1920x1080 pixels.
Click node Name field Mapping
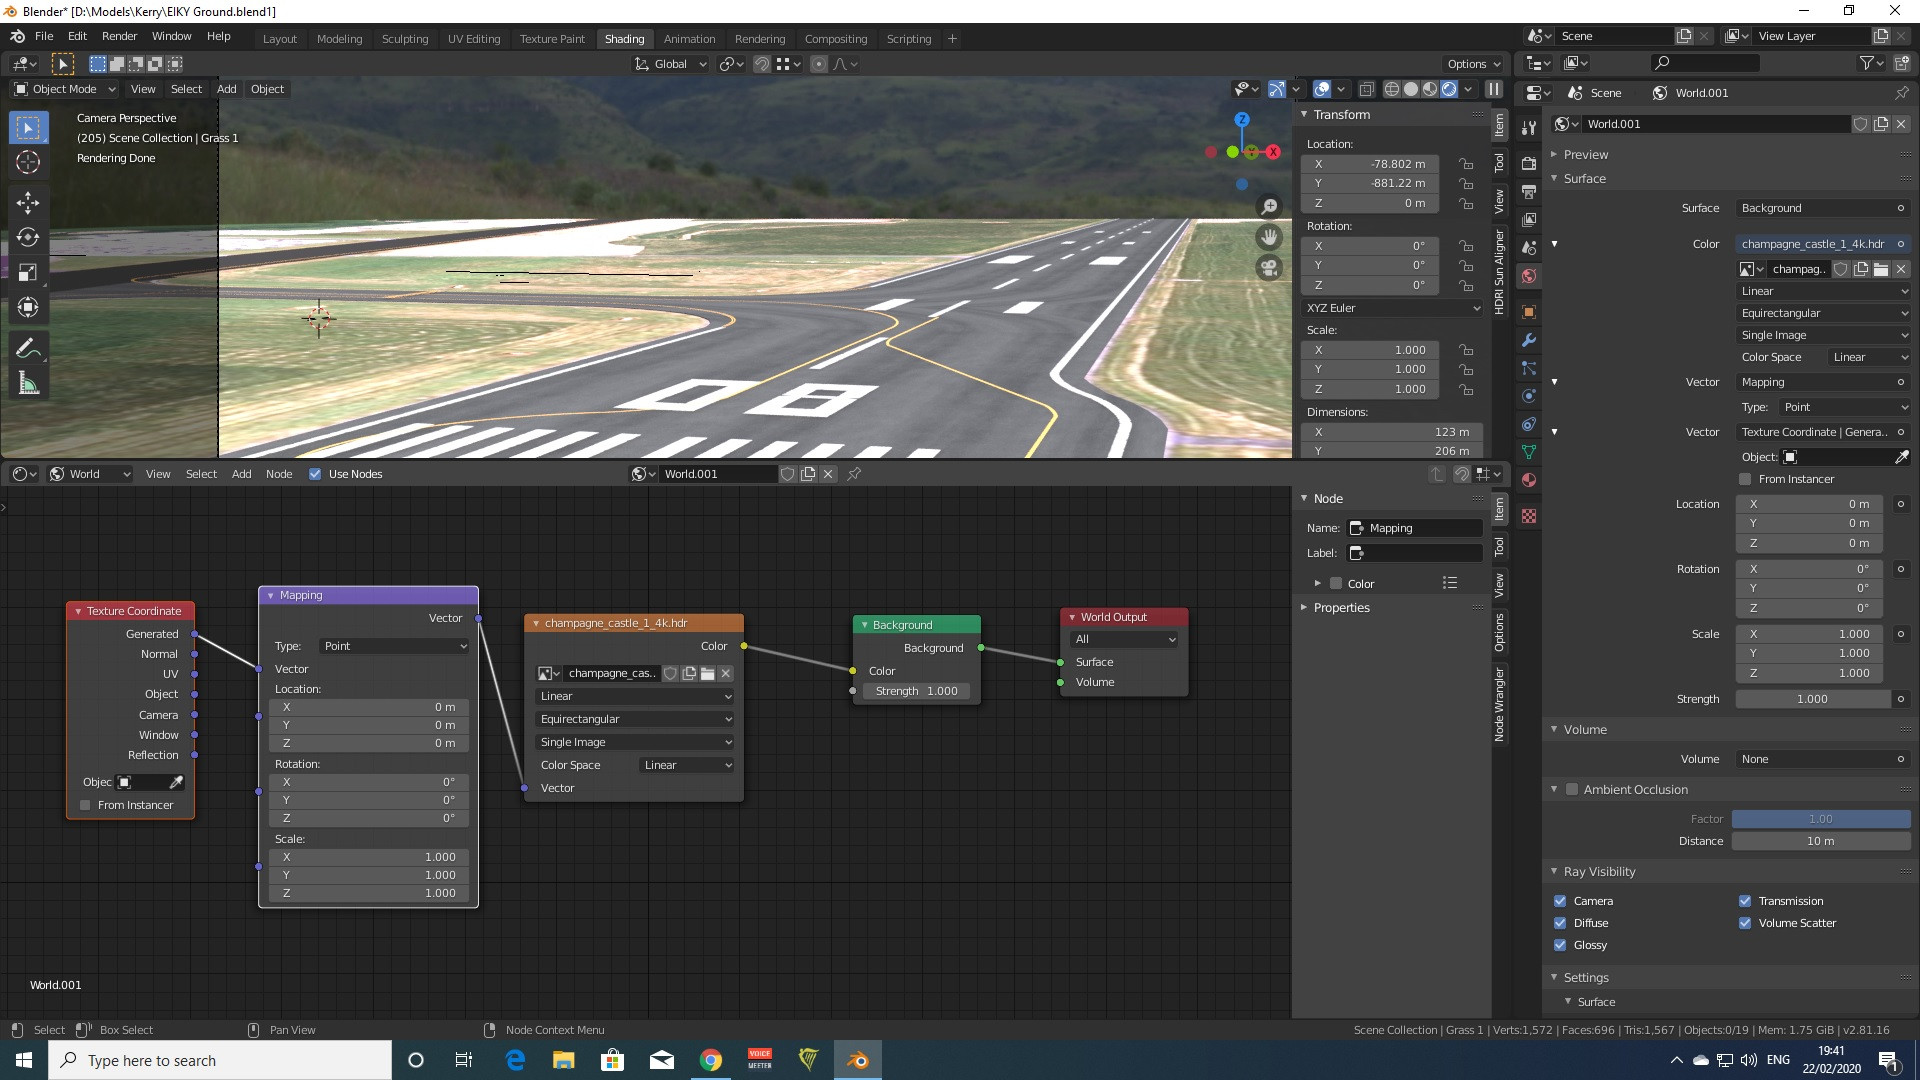pyautogui.click(x=1415, y=528)
